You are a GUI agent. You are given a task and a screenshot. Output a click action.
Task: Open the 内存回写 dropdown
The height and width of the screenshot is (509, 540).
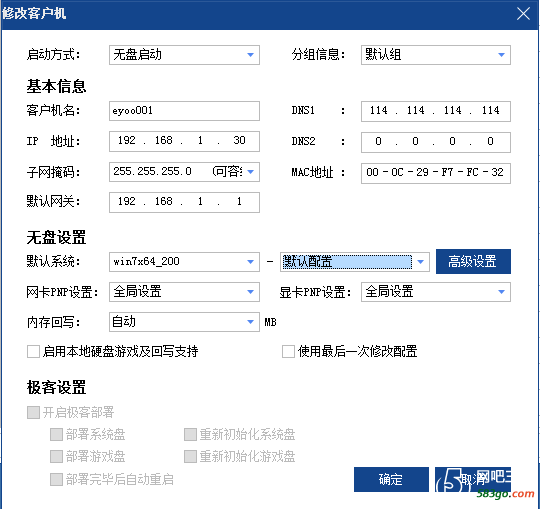184,322
